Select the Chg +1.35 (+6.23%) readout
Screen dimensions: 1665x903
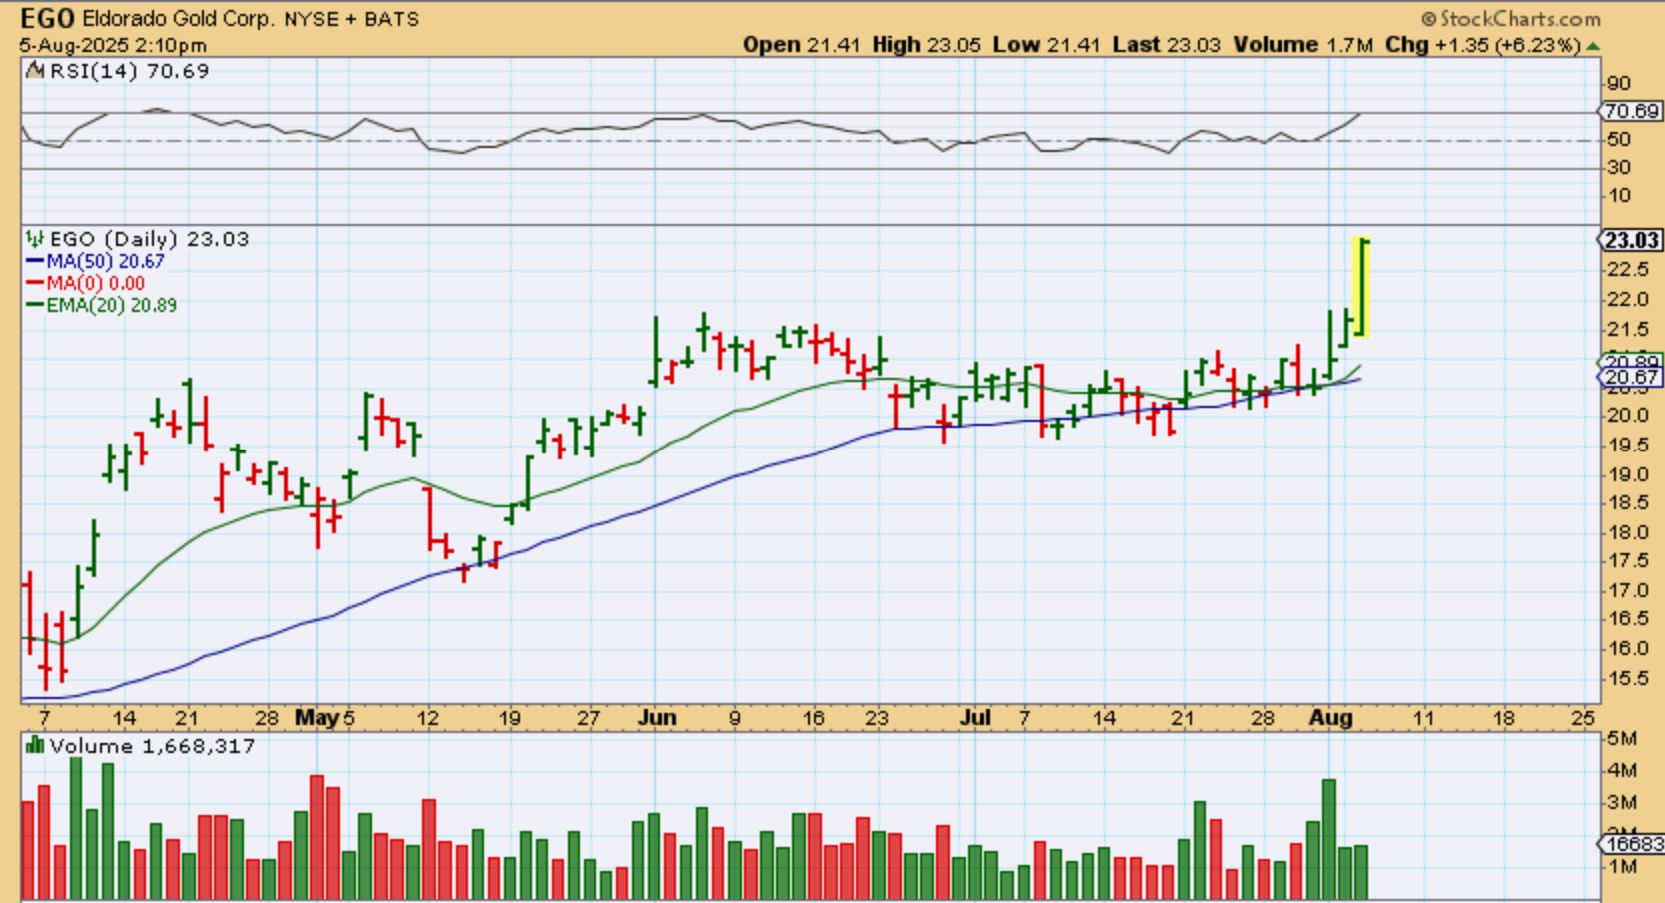[x=1483, y=45]
